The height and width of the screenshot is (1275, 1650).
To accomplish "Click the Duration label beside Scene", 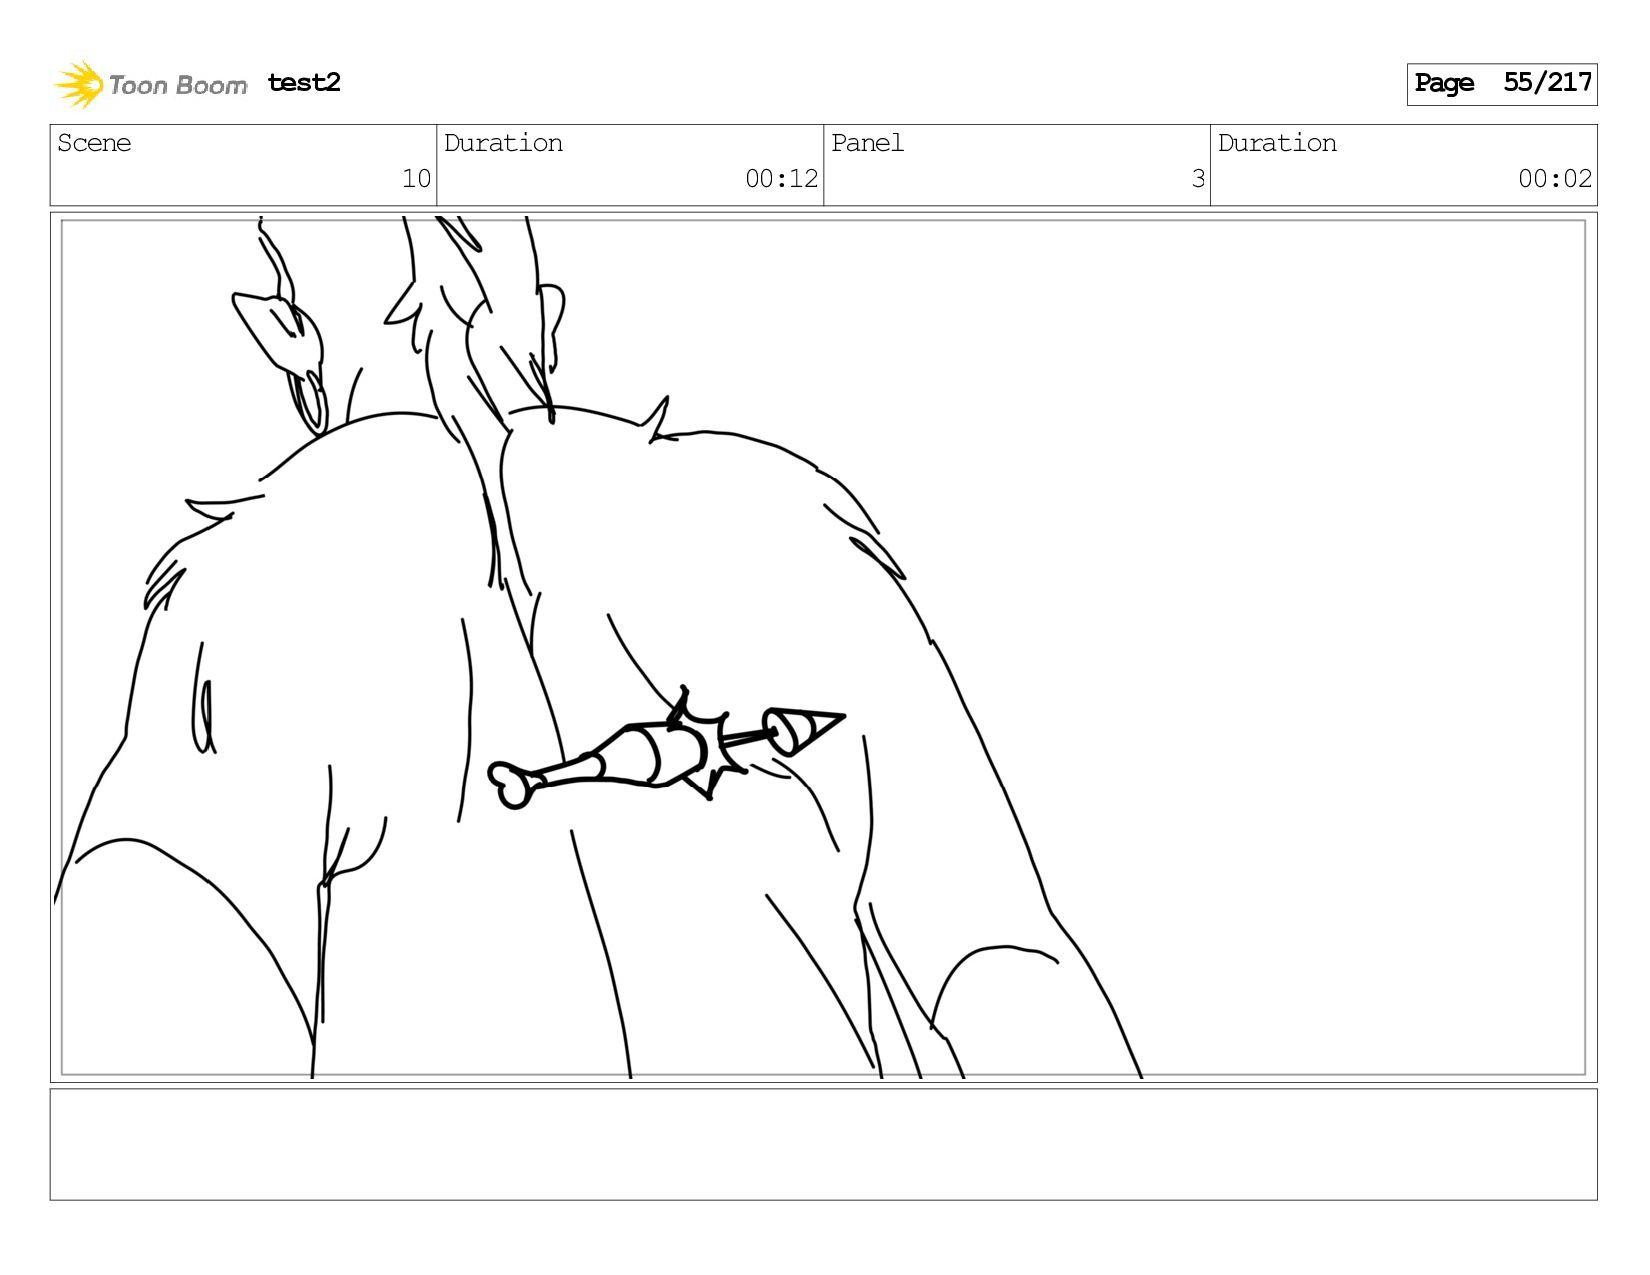I will click(503, 143).
